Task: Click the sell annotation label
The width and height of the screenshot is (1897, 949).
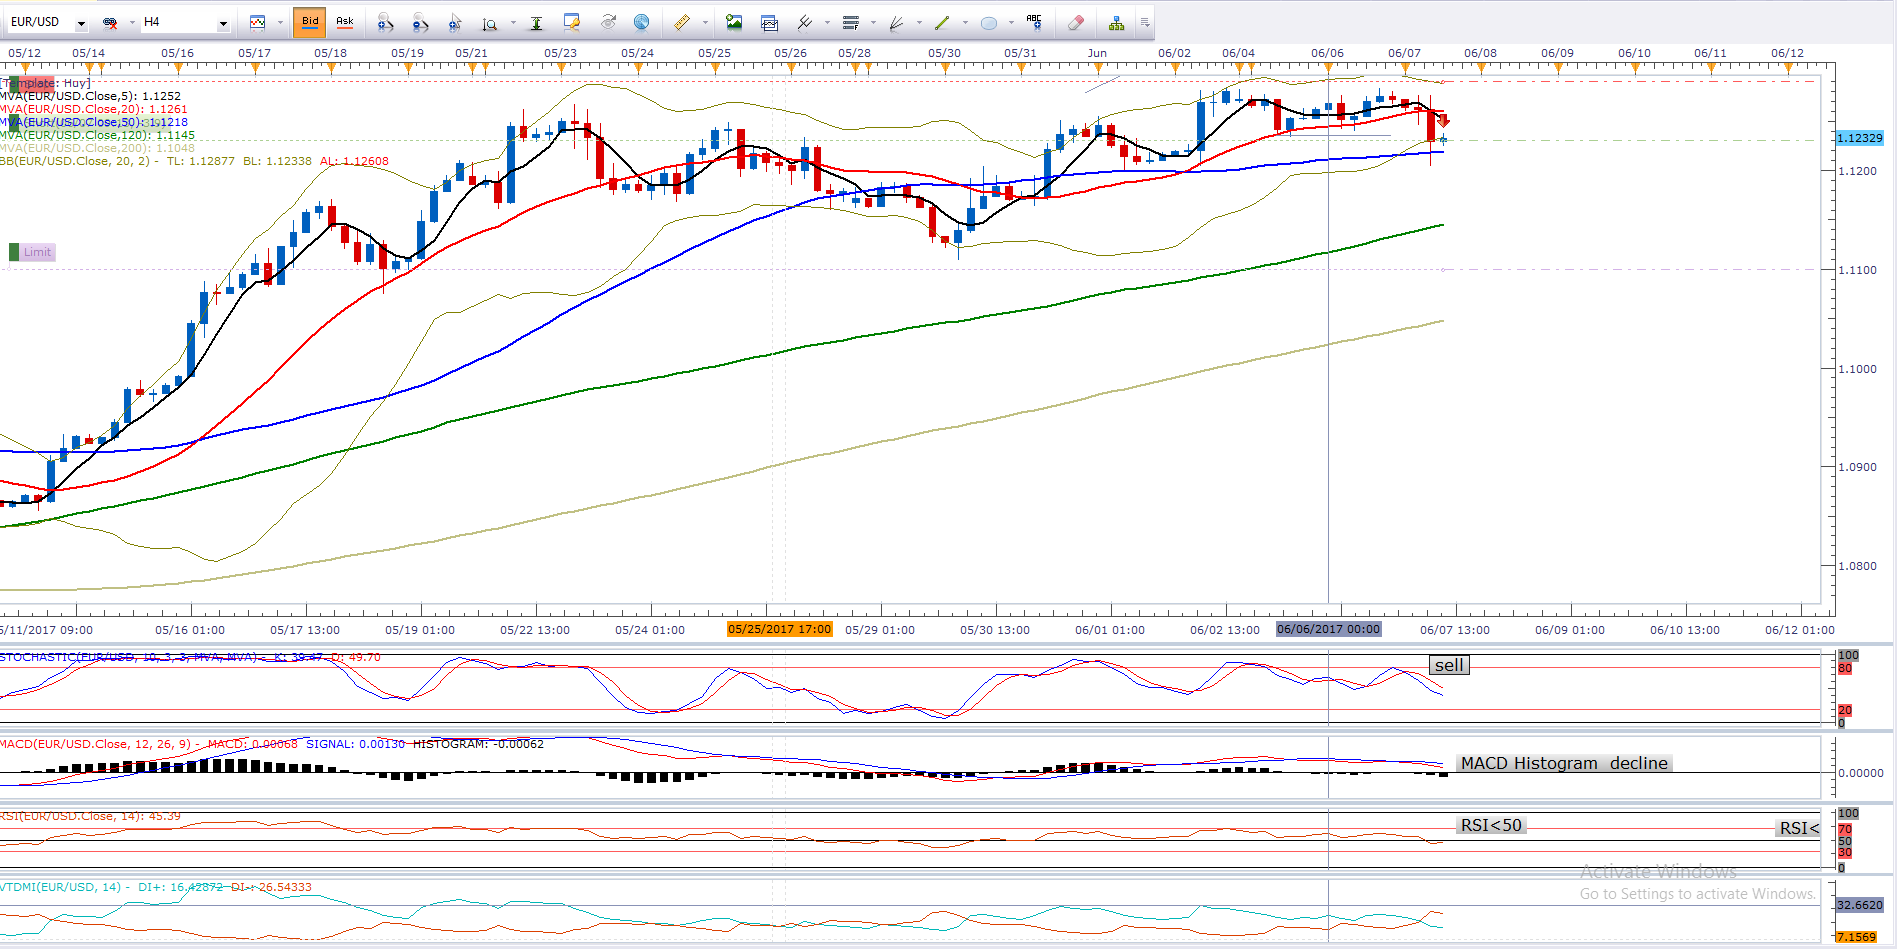Action: 1448,665
